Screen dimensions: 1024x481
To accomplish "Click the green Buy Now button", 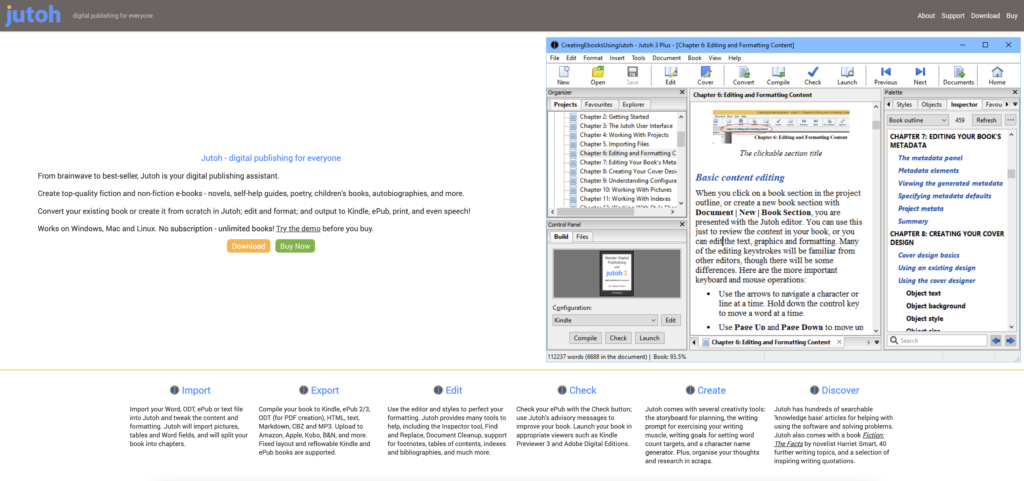I will pos(295,246).
